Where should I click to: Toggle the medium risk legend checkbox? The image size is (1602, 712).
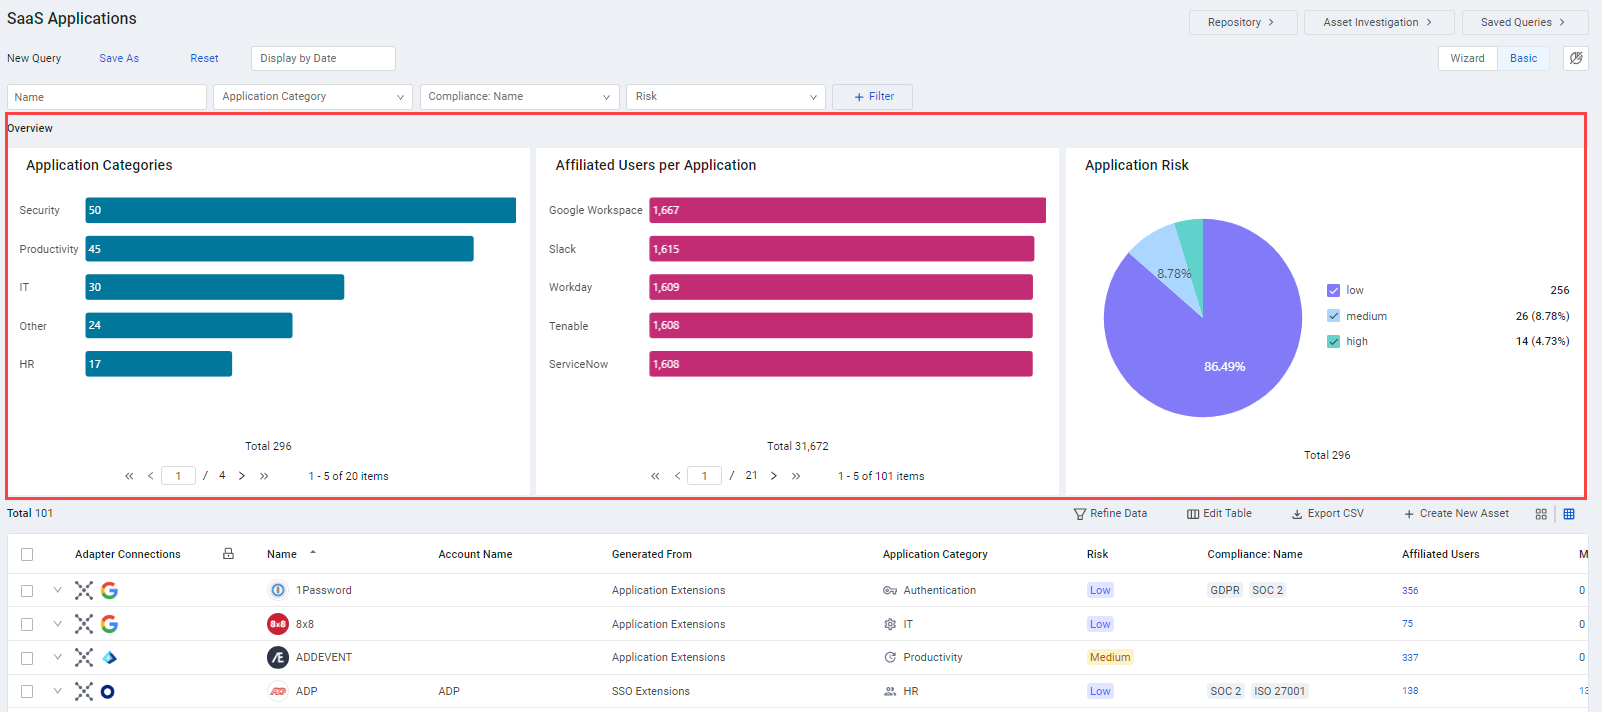click(x=1333, y=316)
